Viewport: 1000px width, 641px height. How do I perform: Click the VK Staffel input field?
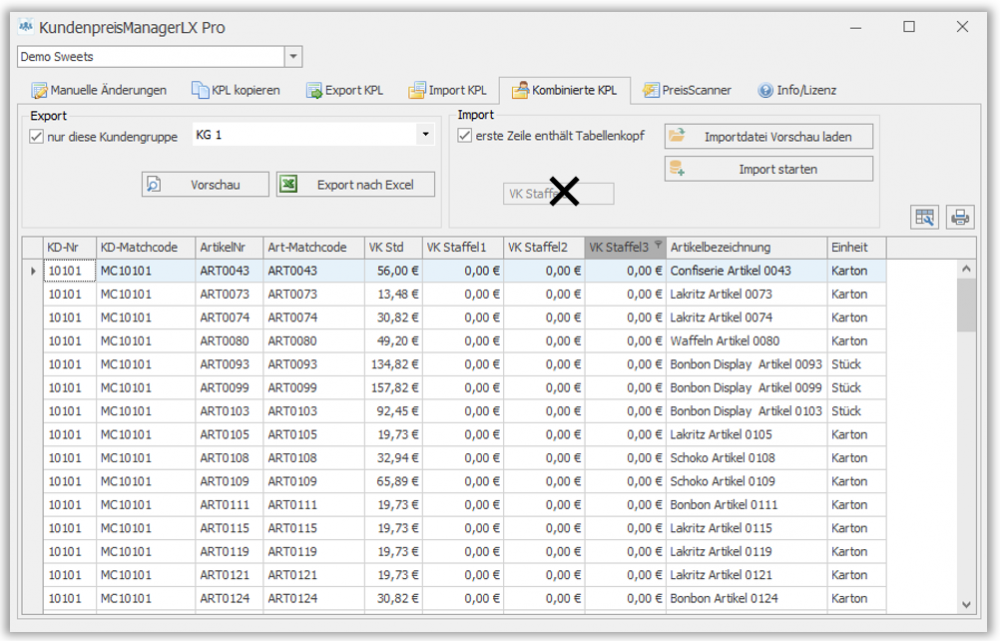559,194
